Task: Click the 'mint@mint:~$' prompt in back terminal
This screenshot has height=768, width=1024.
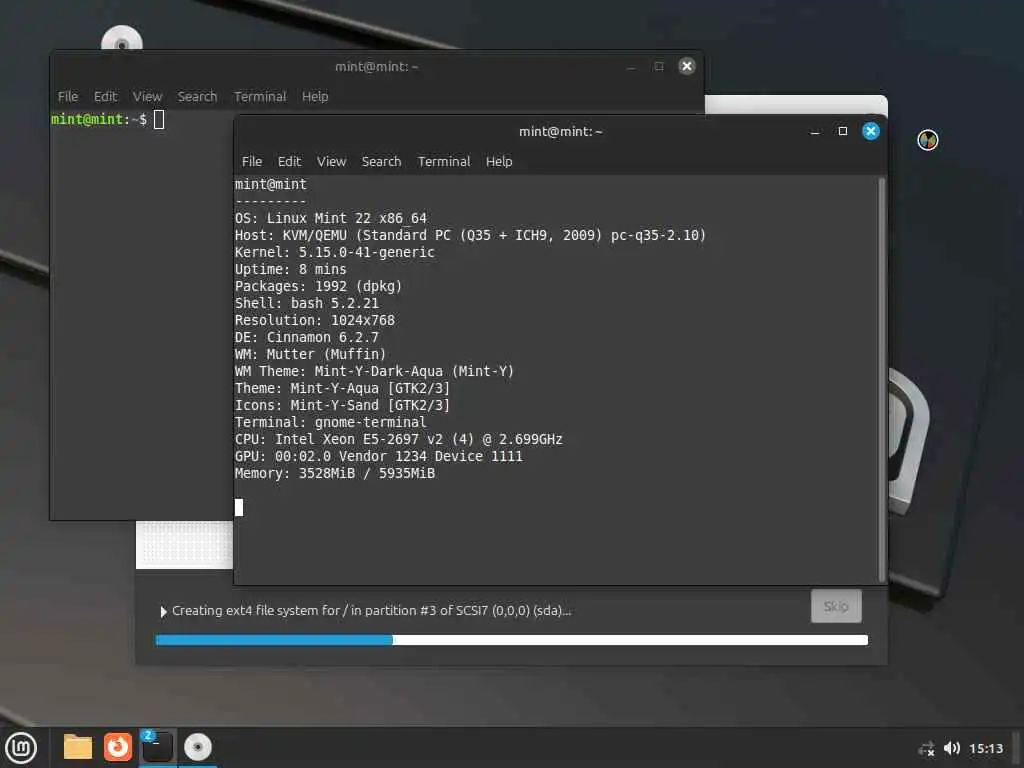Action: point(99,119)
